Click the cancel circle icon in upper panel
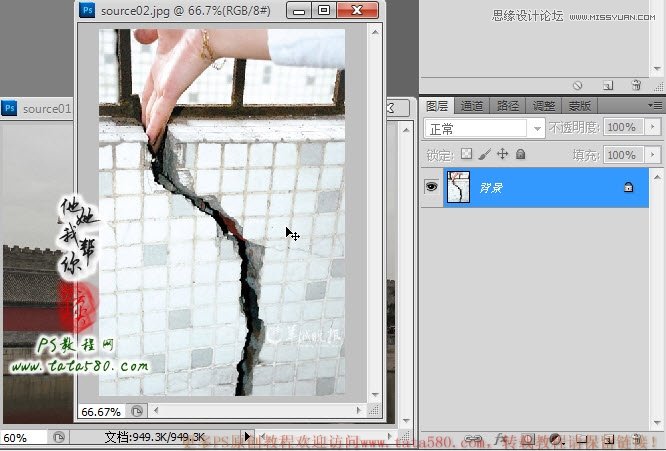 pyautogui.click(x=577, y=86)
